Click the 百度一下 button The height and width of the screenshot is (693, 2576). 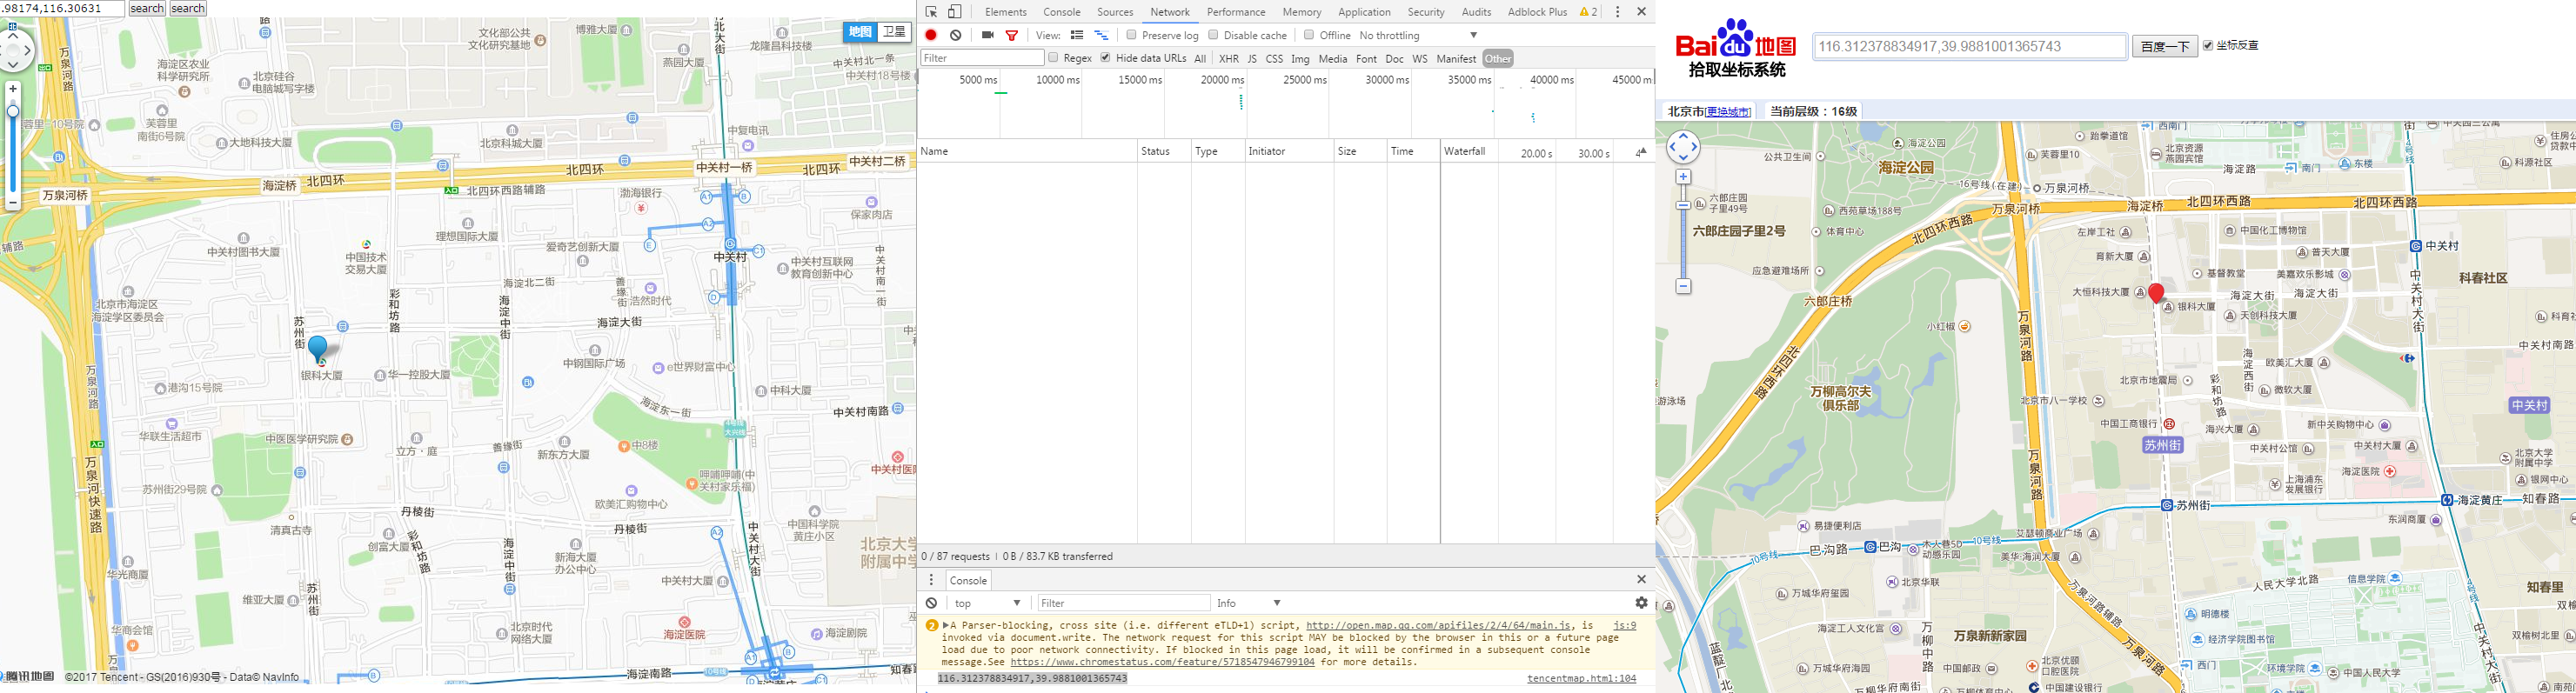click(x=2164, y=46)
